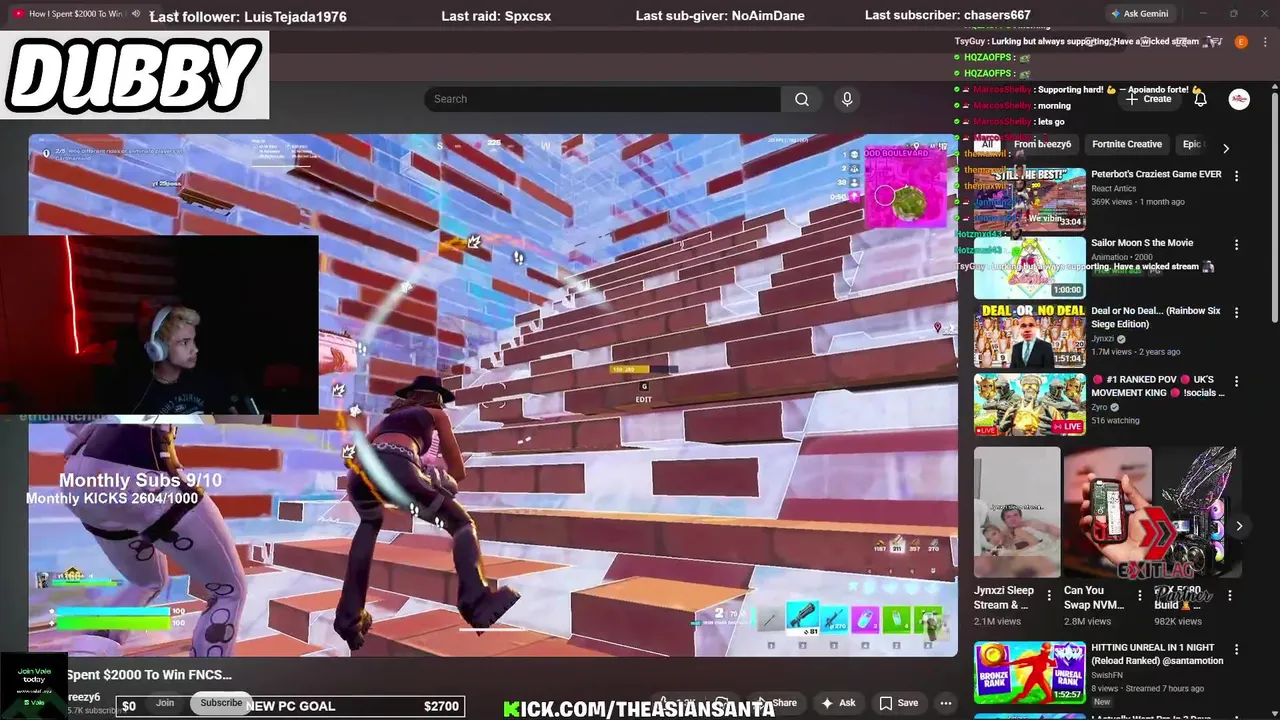Open 'Sailor Moon S the Movie' title link
The height and width of the screenshot is (720, 1280).
click(1142, 243)
